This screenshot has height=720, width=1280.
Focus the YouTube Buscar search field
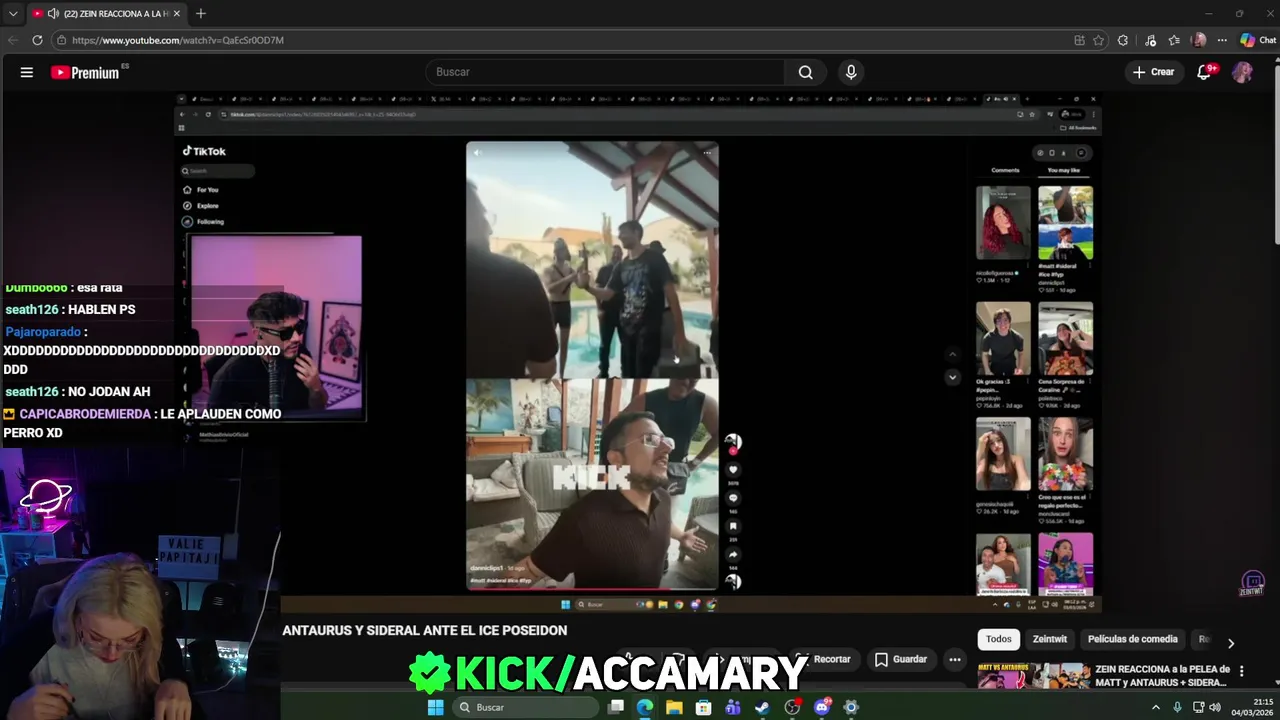click(x=605, y=72)
